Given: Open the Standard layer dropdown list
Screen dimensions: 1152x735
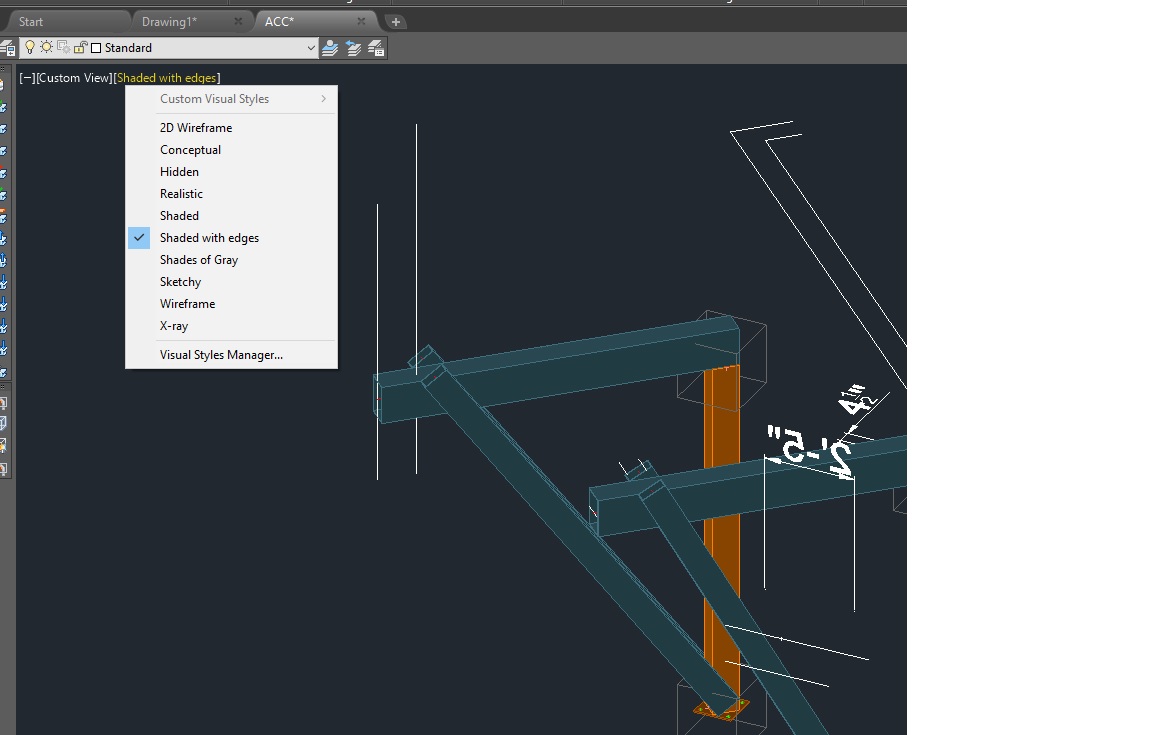Looking at the screenshot, I should 311,48.
